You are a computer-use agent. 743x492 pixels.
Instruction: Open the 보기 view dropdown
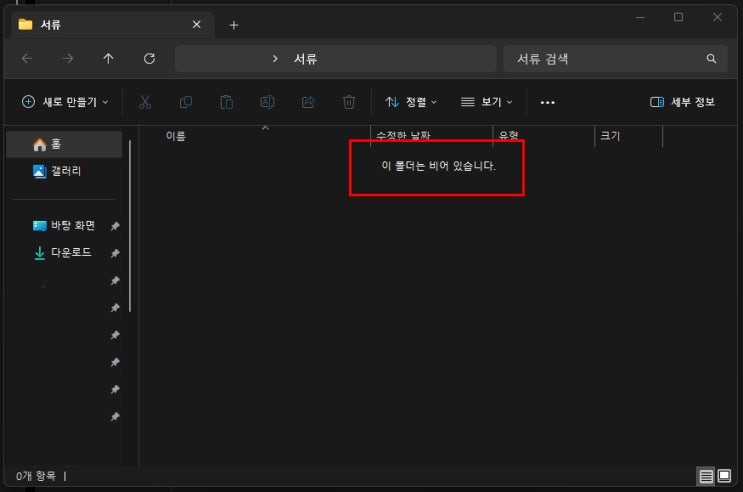(x=487, y=102)
